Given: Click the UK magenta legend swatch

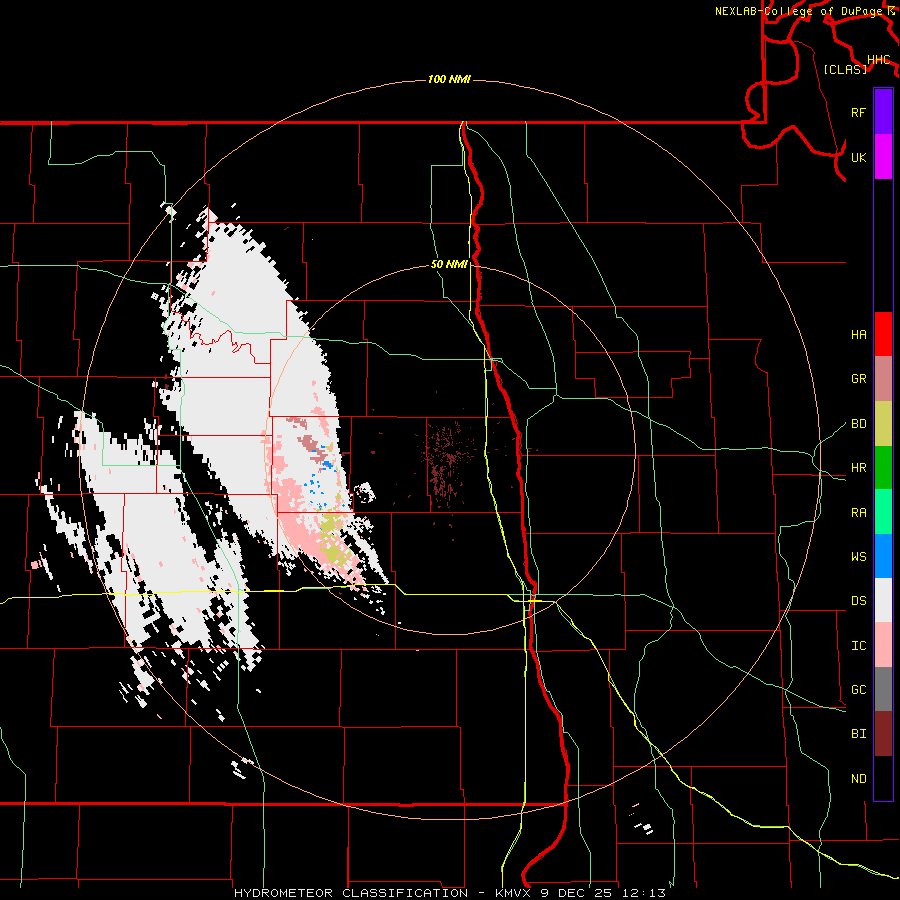Looking at the screenshot, I should [x=883, y=157].
